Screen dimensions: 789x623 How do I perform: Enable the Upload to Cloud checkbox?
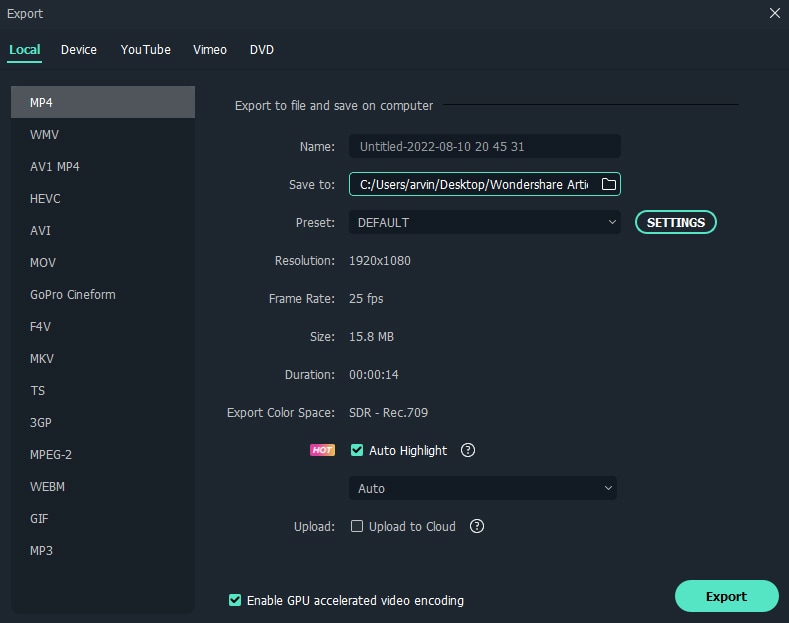357,526
